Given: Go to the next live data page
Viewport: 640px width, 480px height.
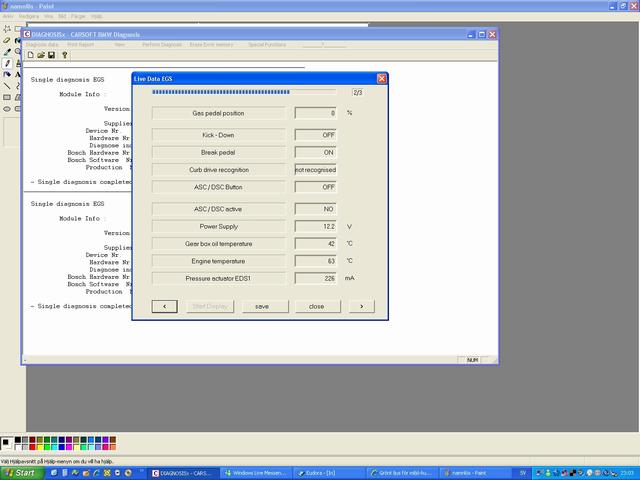Looking at the screenshot, I should 360,306.
